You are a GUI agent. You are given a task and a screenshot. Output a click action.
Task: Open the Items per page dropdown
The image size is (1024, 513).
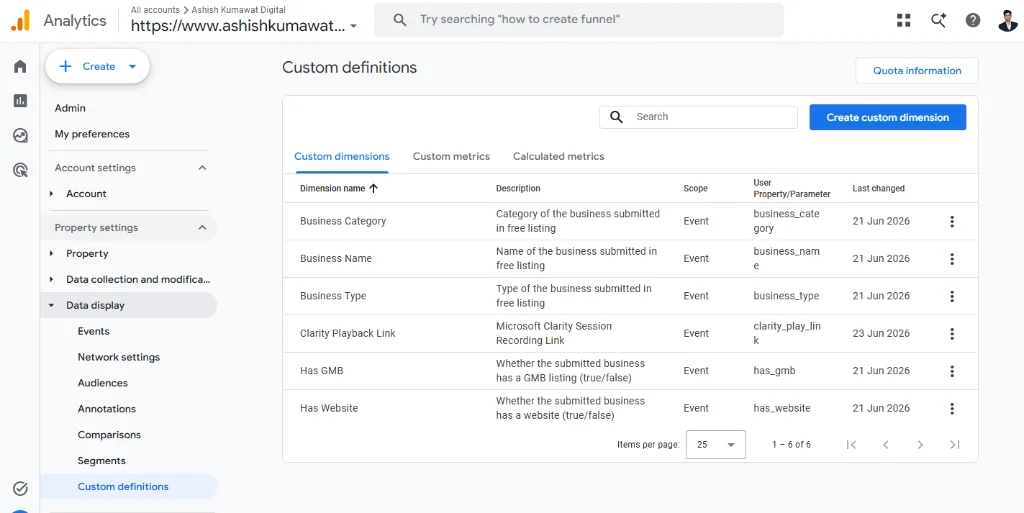click(716, 444)
